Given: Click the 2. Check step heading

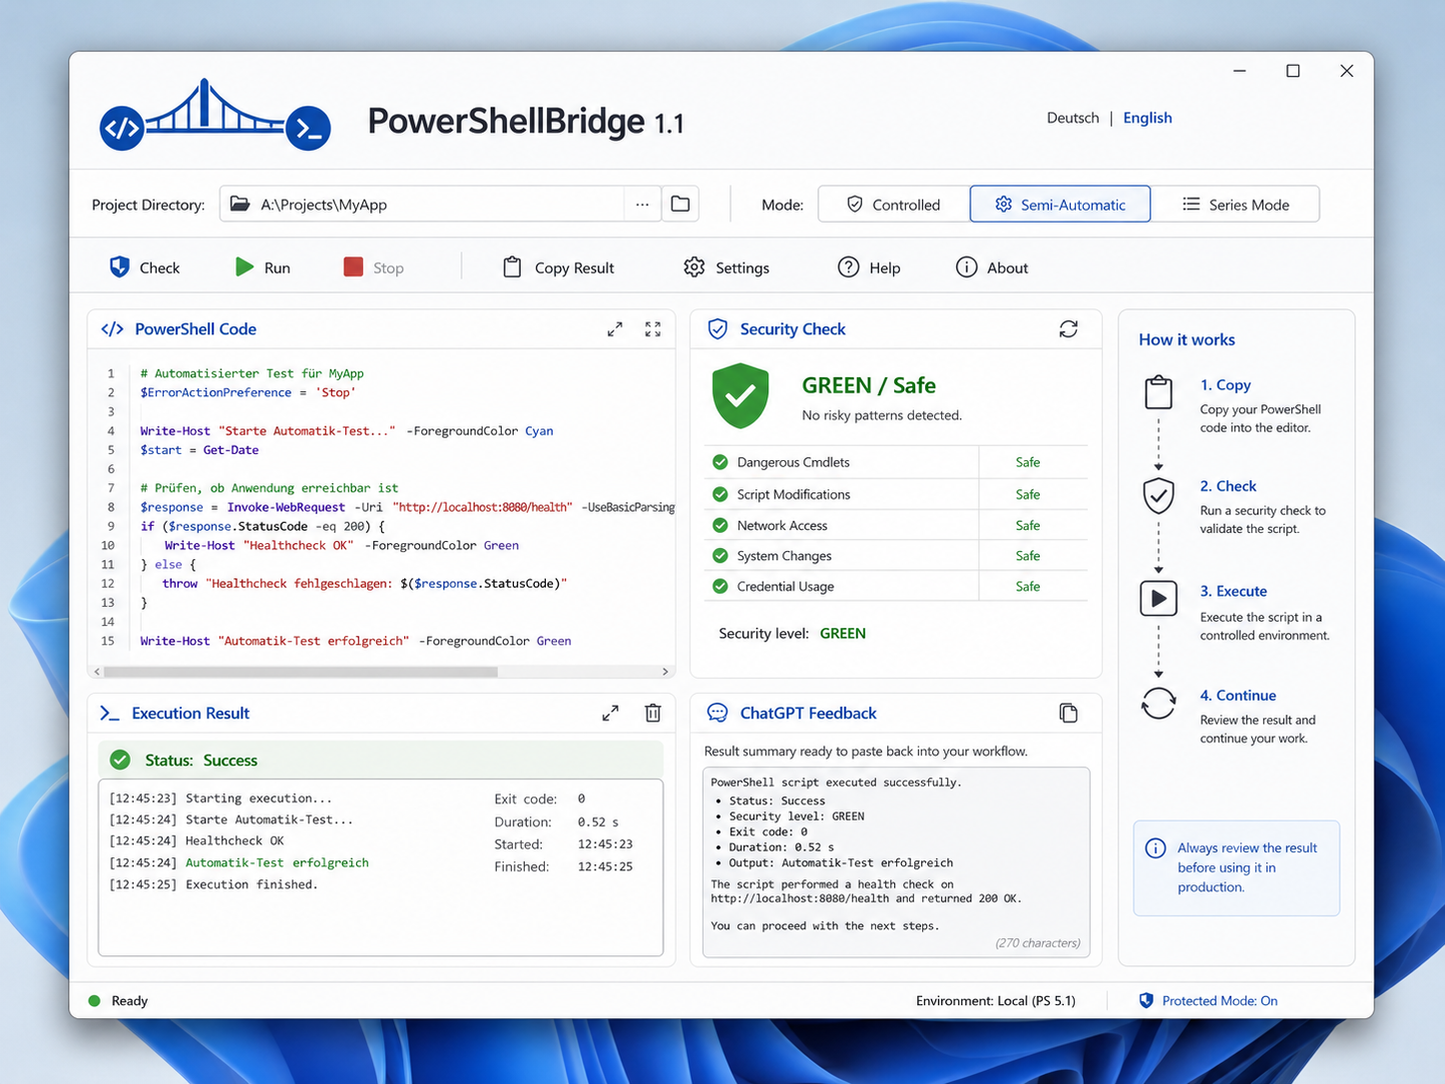Looking at the screenshot, I should 1228,486.
